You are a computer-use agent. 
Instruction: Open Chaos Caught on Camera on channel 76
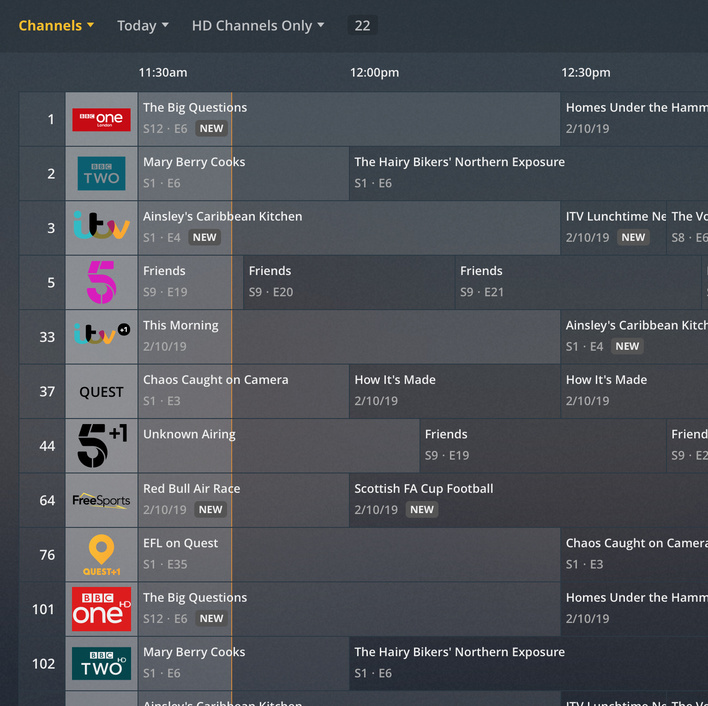coord(634,555)
